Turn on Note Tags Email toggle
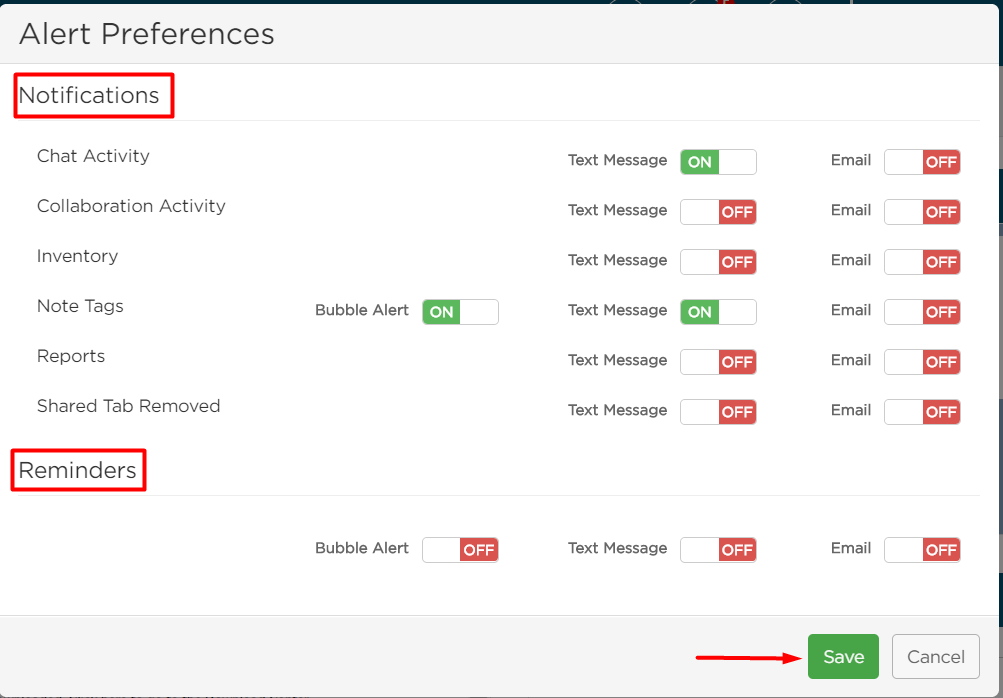The image size is (1003, 698). [x=922, y=312]
